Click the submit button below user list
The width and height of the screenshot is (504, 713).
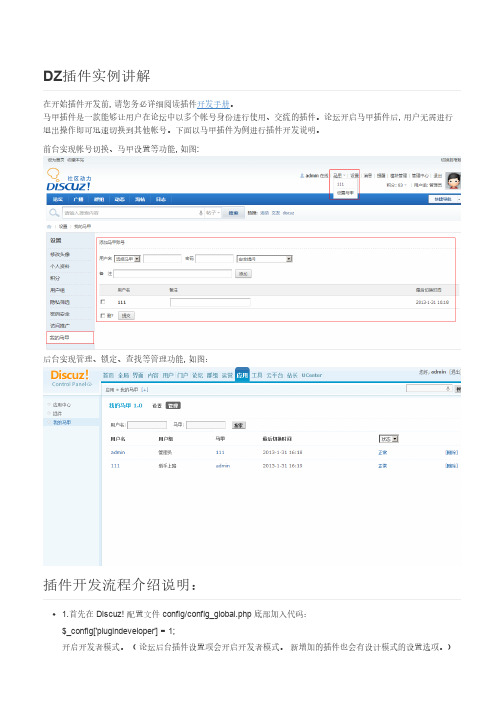click(126, 316)
